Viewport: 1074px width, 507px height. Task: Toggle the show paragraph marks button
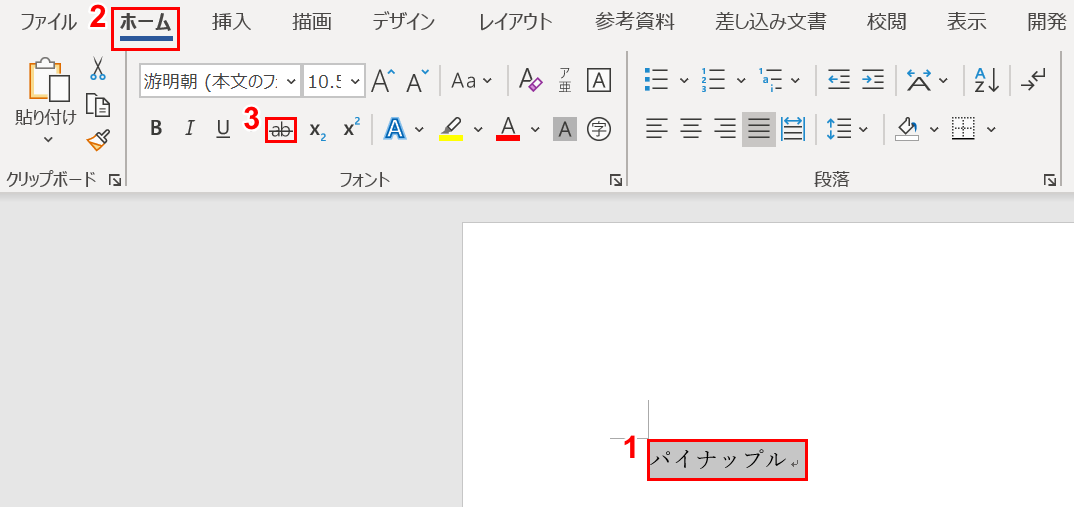pos(1034,81)
